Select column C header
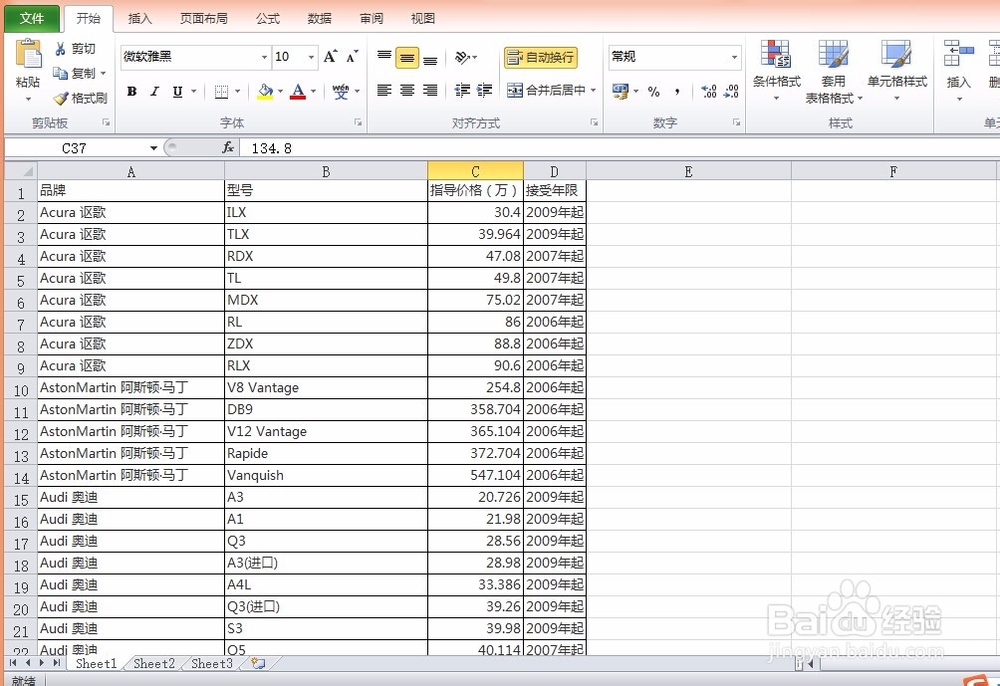1000x686 pixels. 475,171
